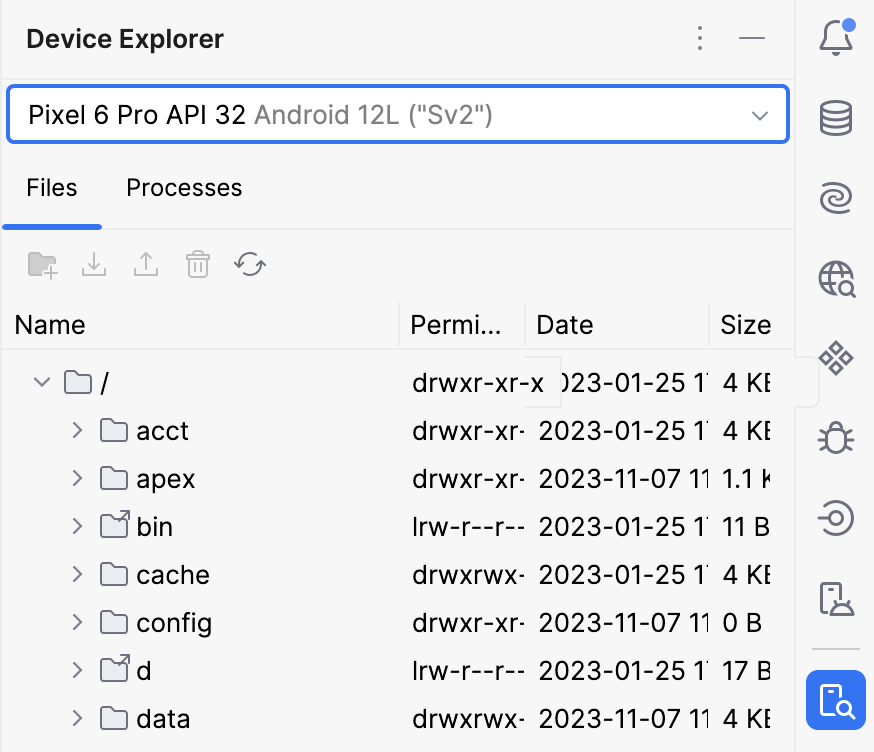Open the Pixel 6 Pro device dropdown

click(x=397, y=115)
